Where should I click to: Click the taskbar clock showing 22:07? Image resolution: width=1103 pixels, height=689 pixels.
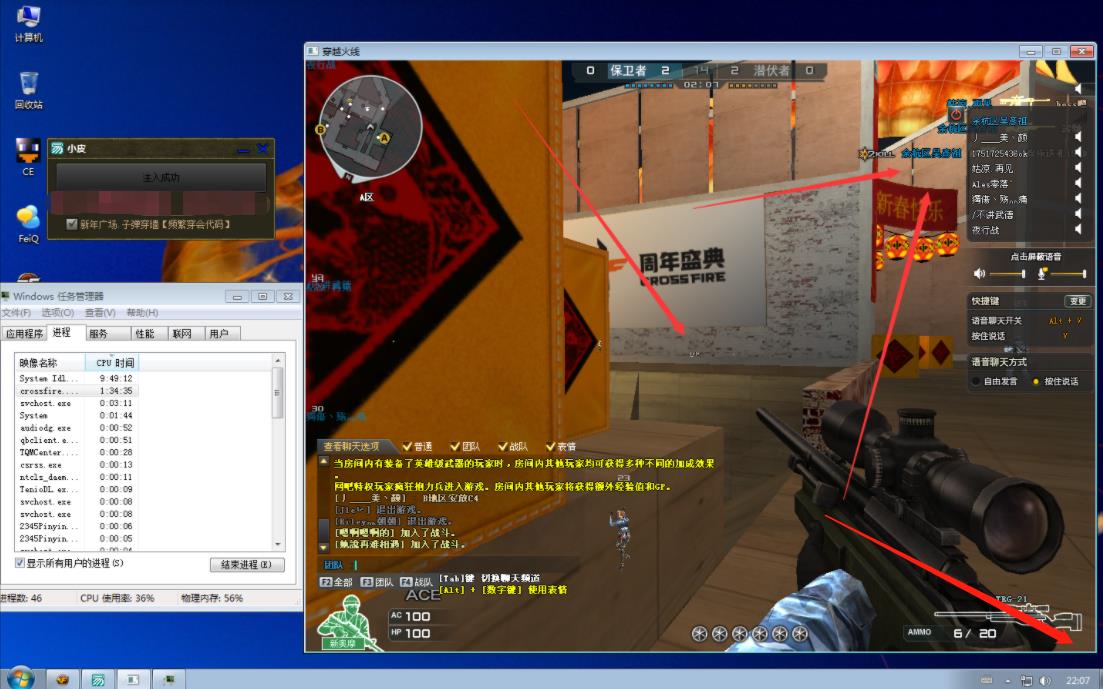tap(1077, 681)
